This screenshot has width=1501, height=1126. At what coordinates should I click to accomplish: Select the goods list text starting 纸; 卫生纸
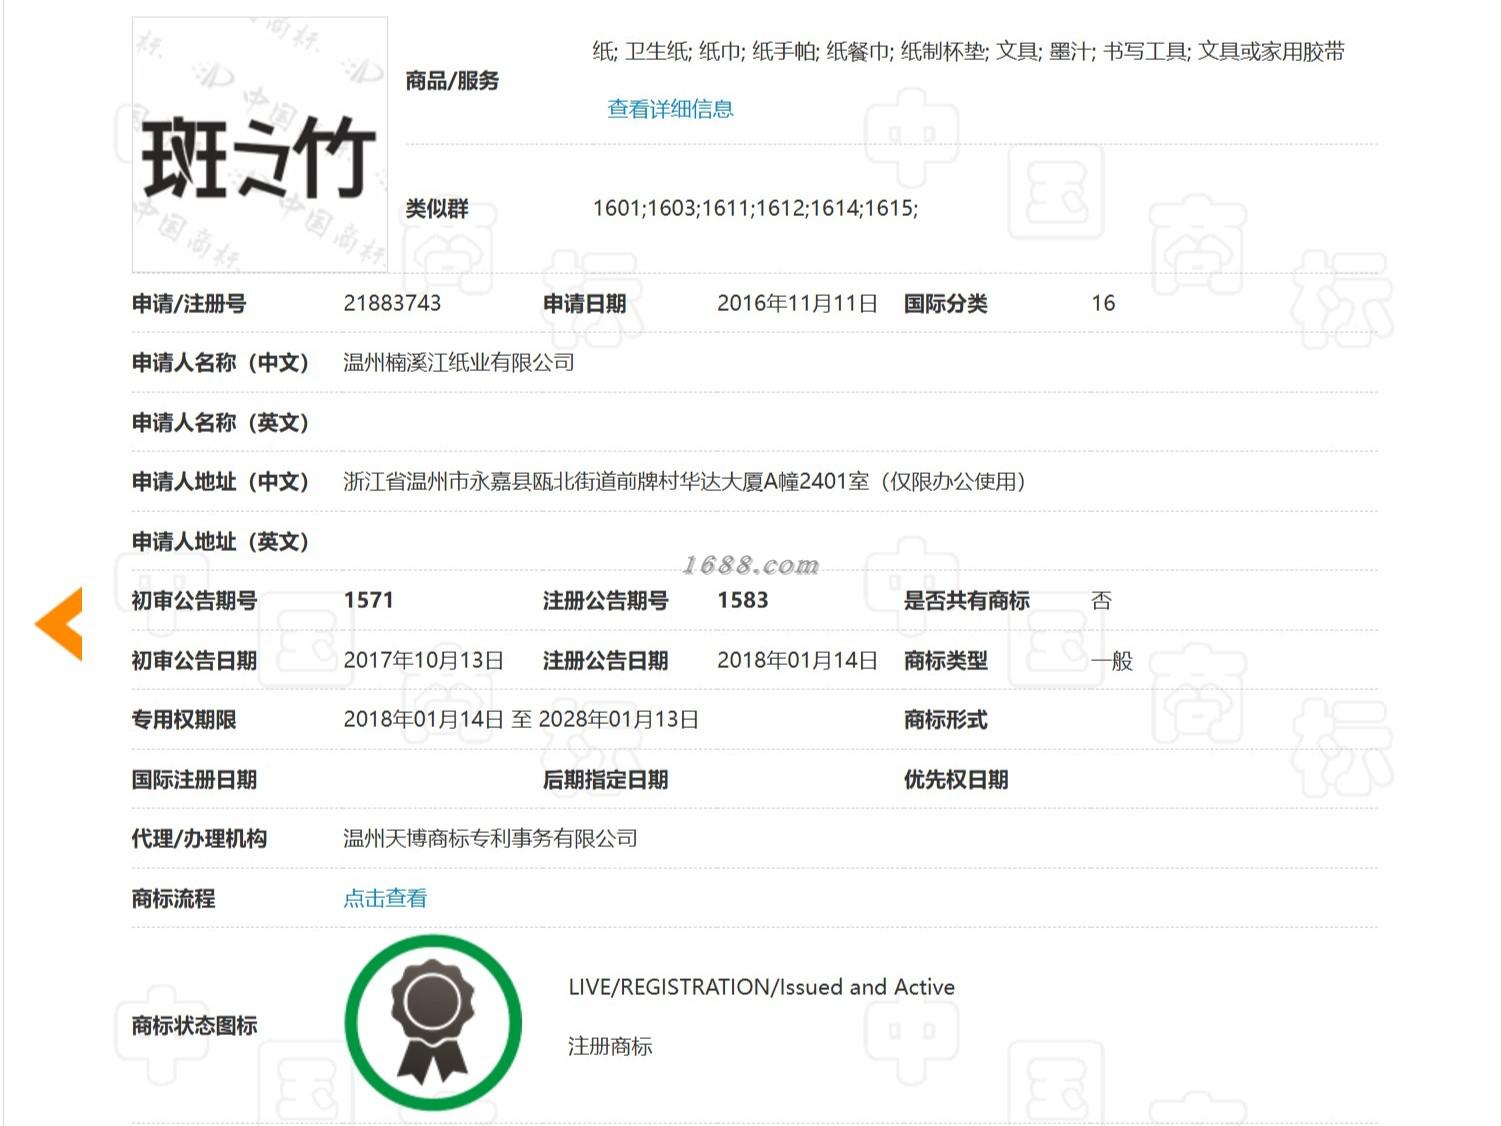(x=968, y=51)
